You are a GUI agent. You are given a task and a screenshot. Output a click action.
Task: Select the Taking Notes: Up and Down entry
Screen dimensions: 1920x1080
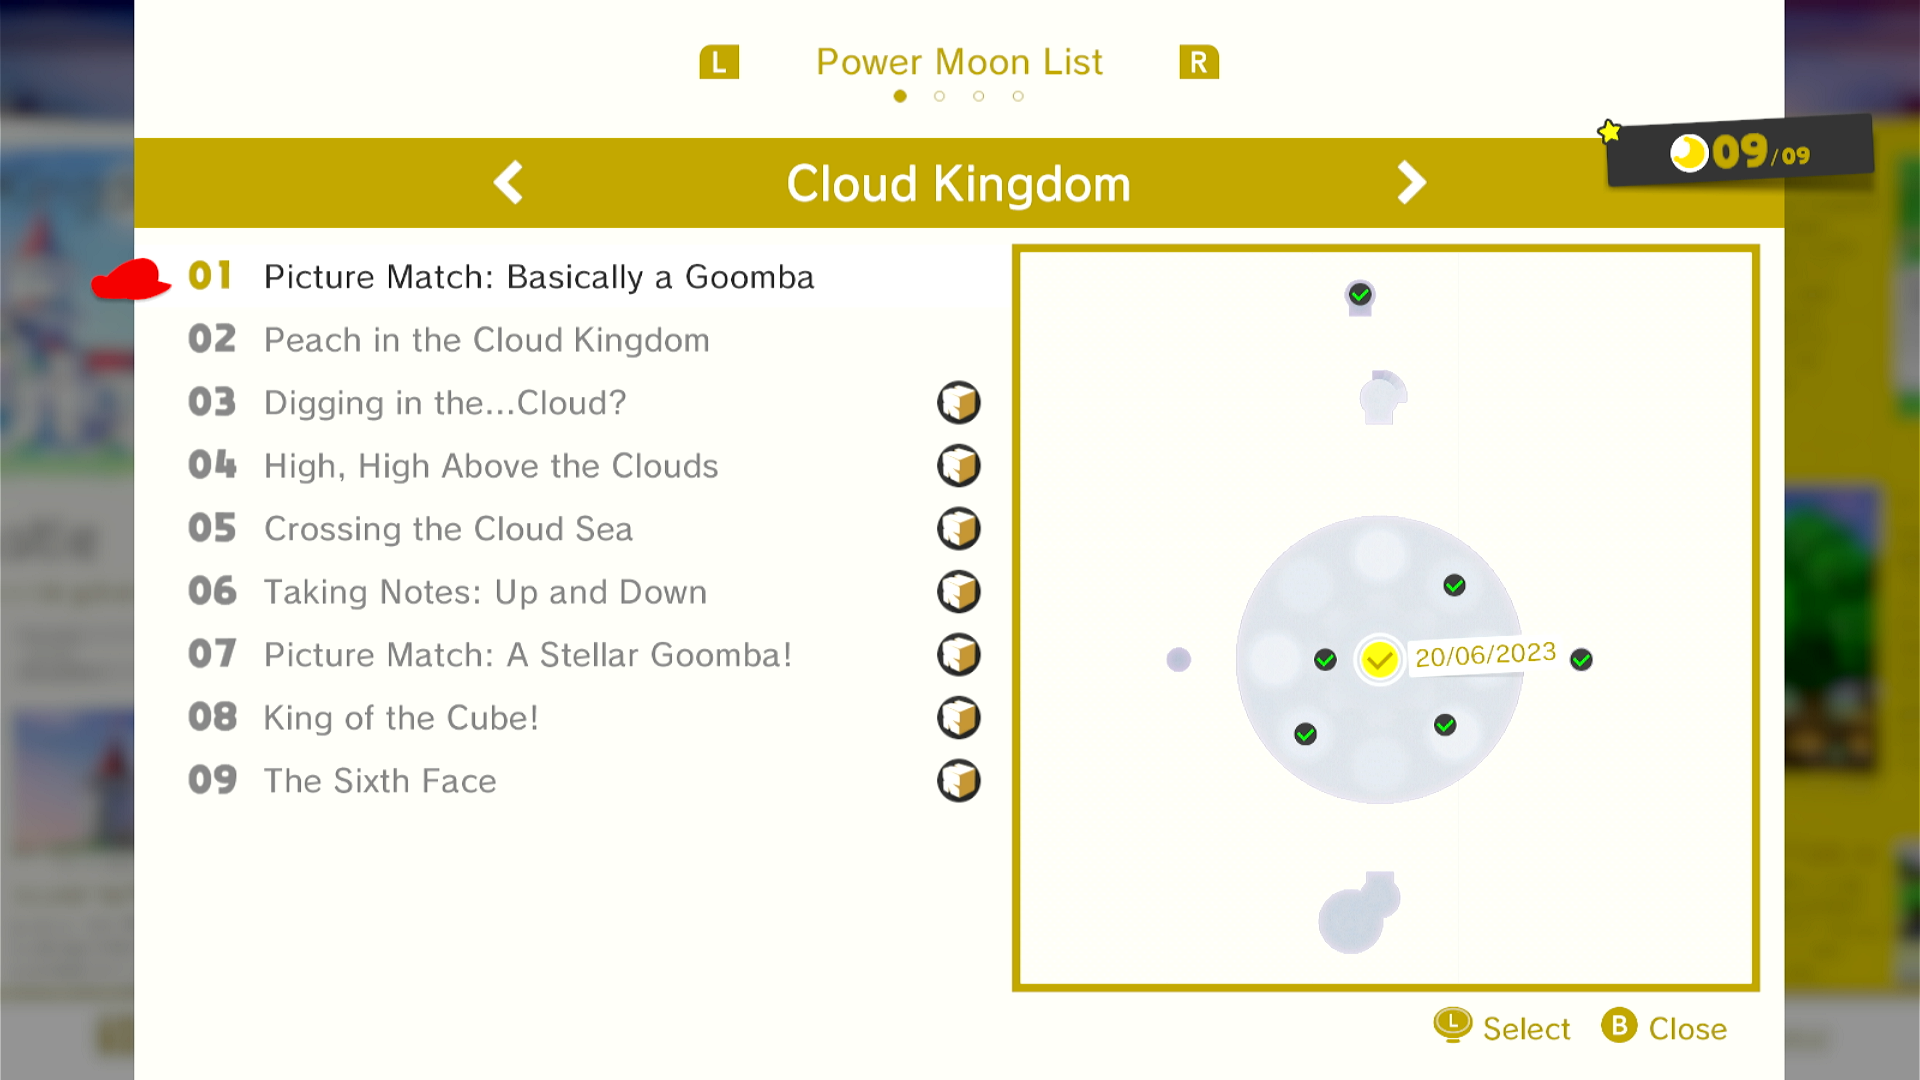coord(485,592)
